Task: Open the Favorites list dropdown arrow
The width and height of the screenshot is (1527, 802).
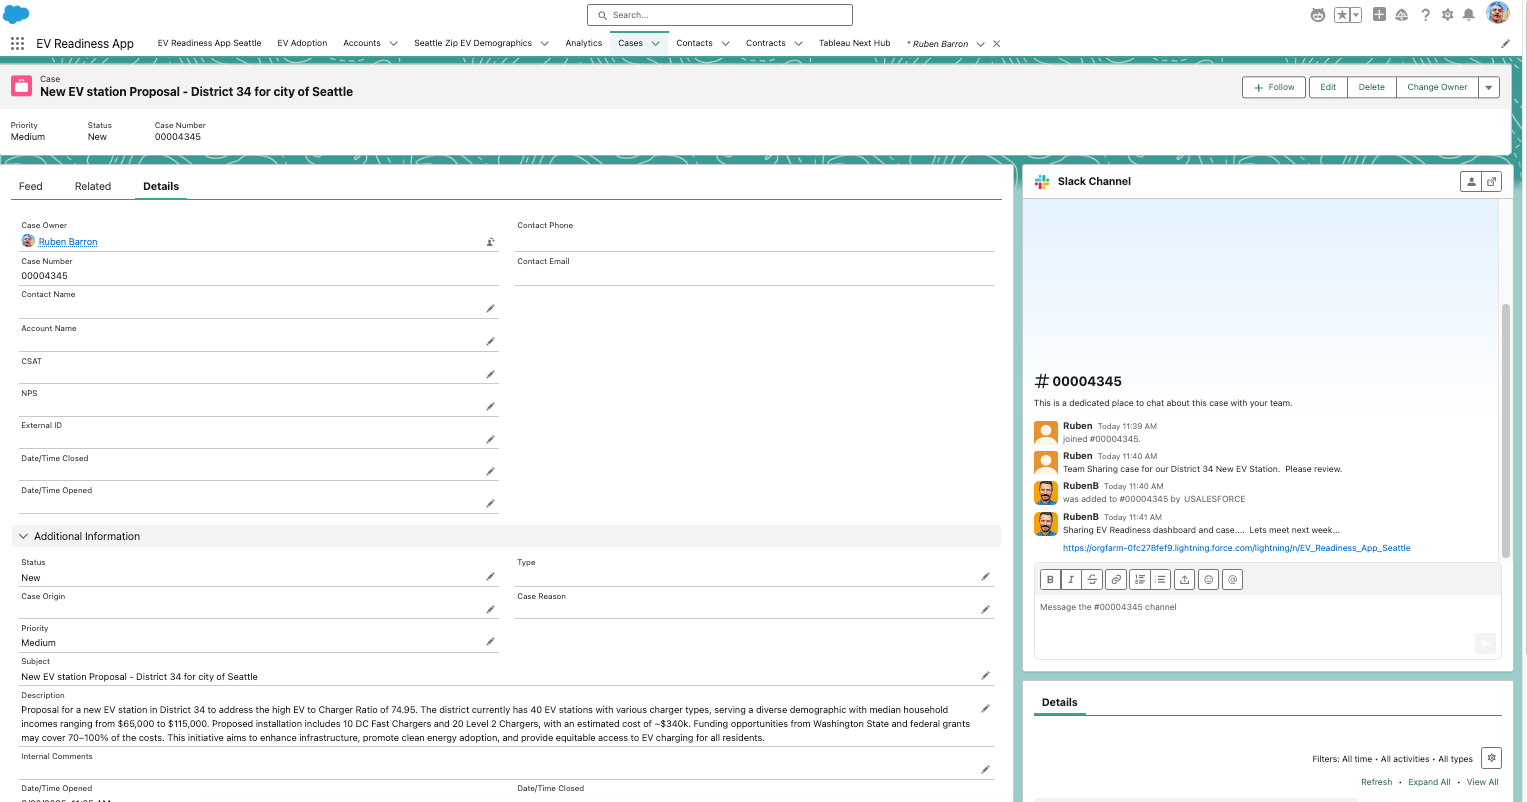Action: coord(1356,15)
